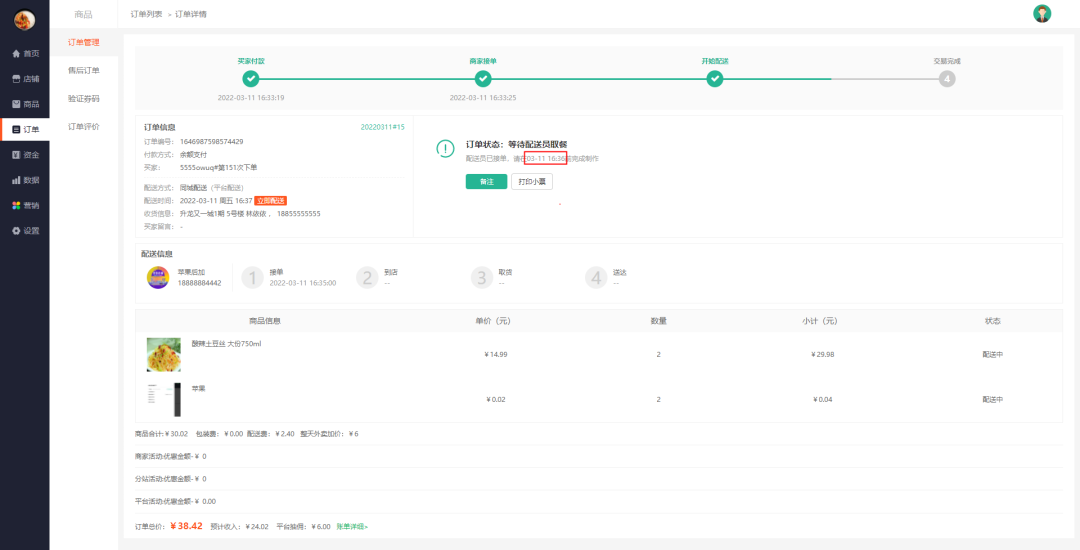This screenshot has width=1080, height=550.
Task: Open 营销 marketing section in sidebar
Action: (x=25, y=205)
